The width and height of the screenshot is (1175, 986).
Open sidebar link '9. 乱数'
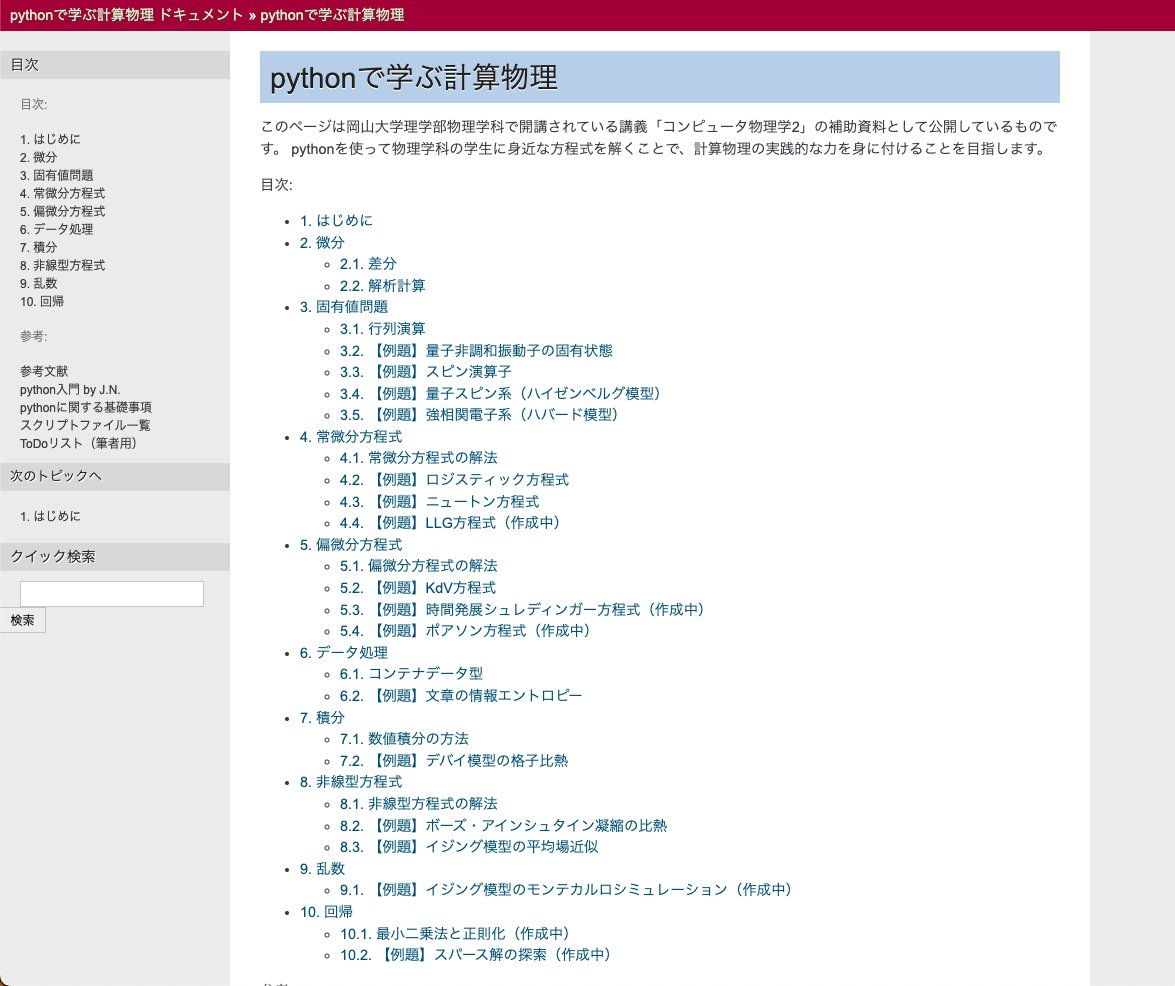pos(38,283)
